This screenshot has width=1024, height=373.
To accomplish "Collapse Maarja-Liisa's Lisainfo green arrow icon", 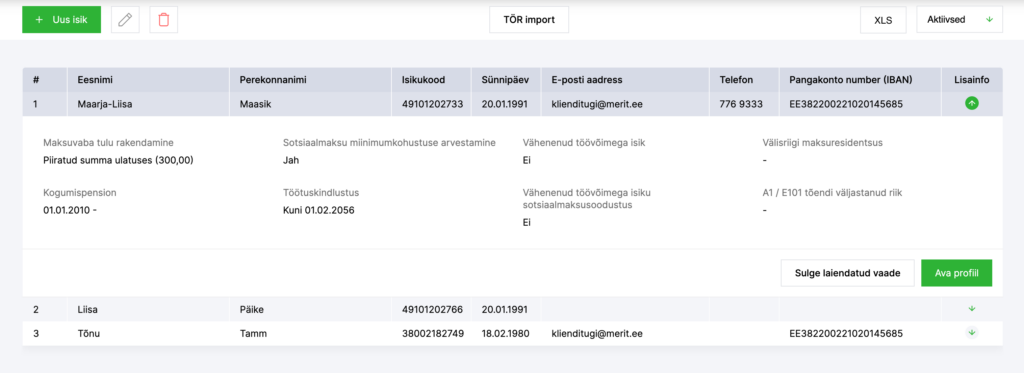I will [972, 103].
